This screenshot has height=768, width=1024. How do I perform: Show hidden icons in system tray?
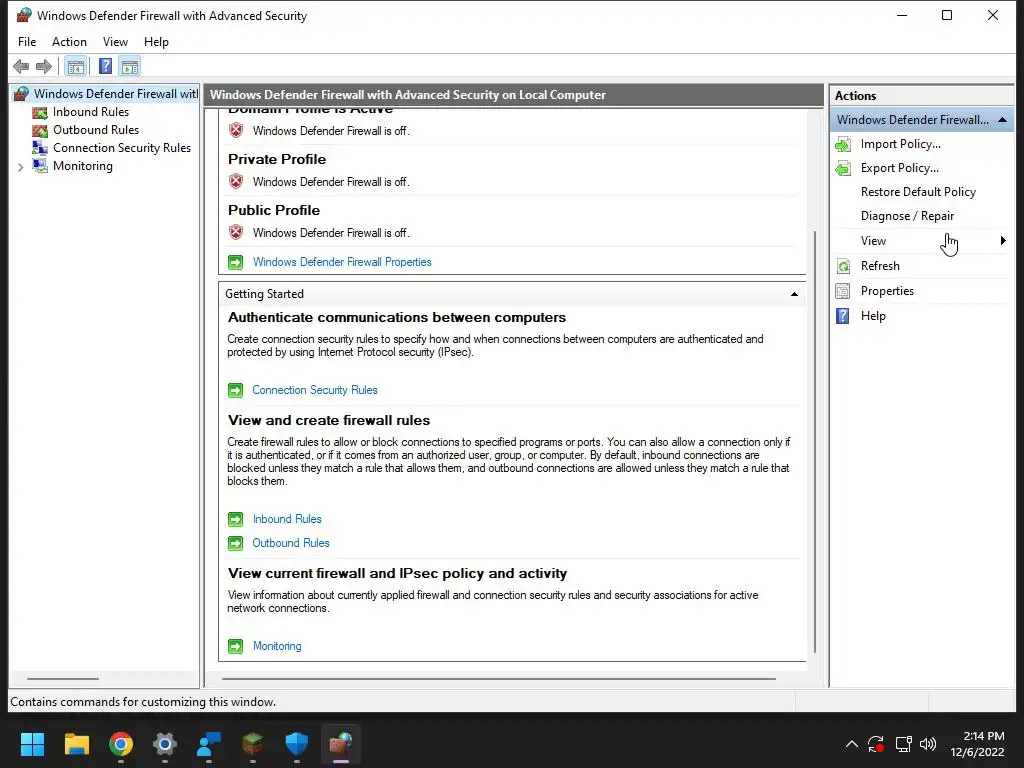852,744
